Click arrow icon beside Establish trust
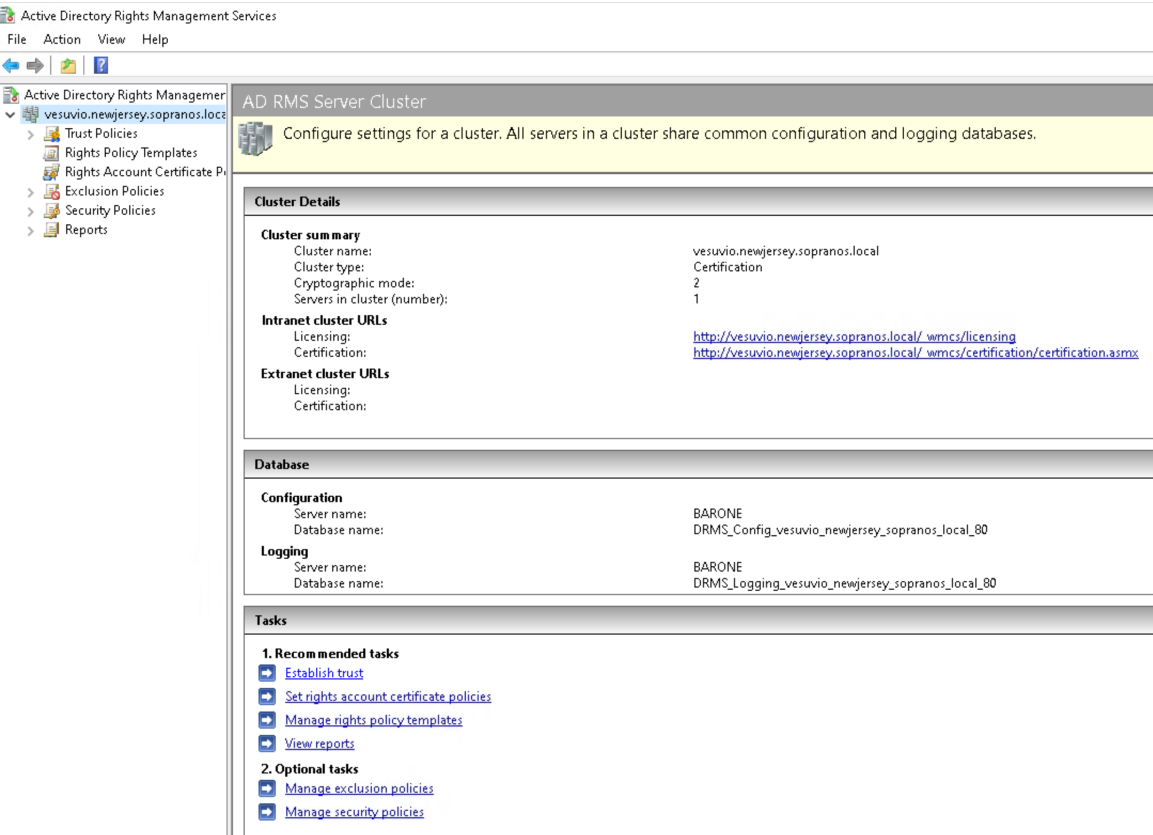1153x835 pixels. coord(267,673)
